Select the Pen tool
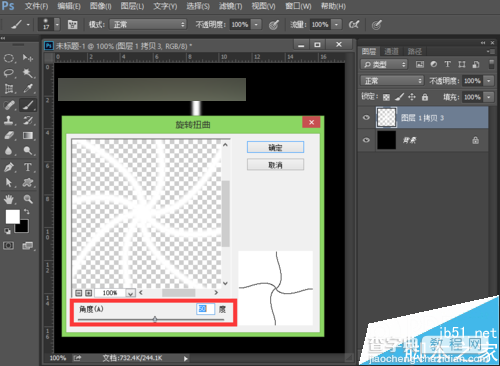 coord(9,167)
